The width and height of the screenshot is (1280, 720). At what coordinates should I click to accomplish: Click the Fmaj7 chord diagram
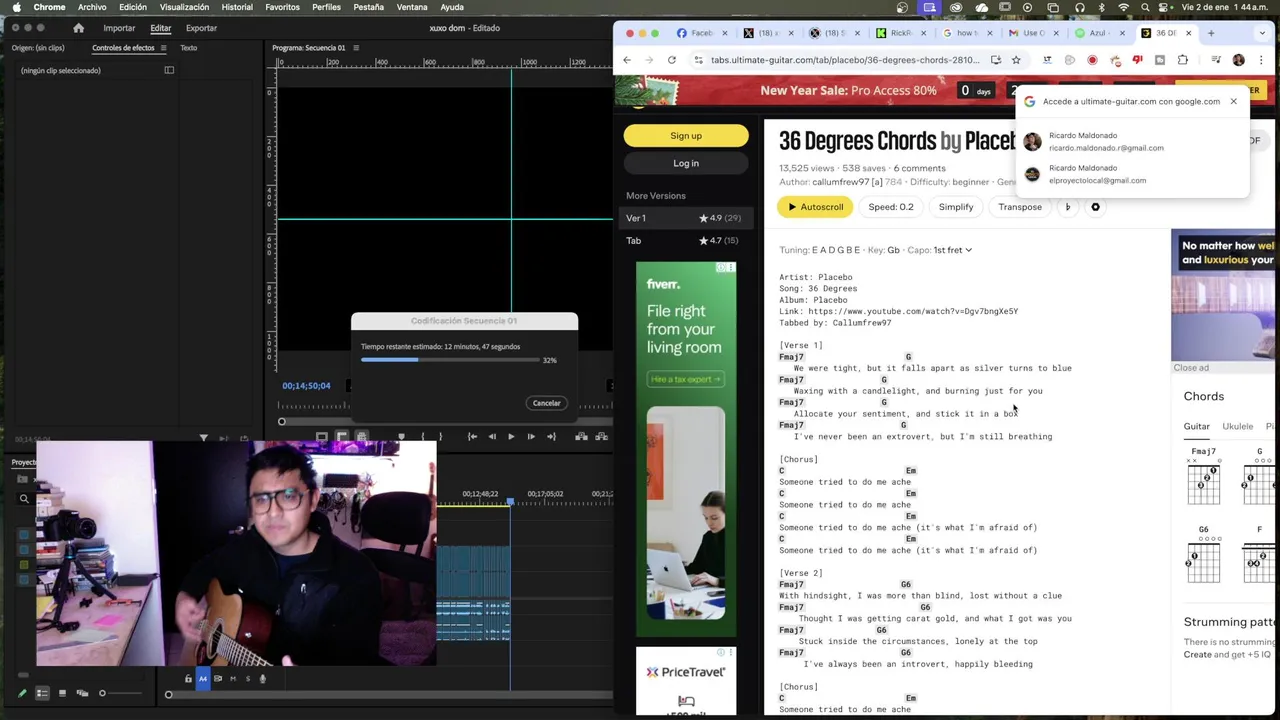[x=1203, y=480]
